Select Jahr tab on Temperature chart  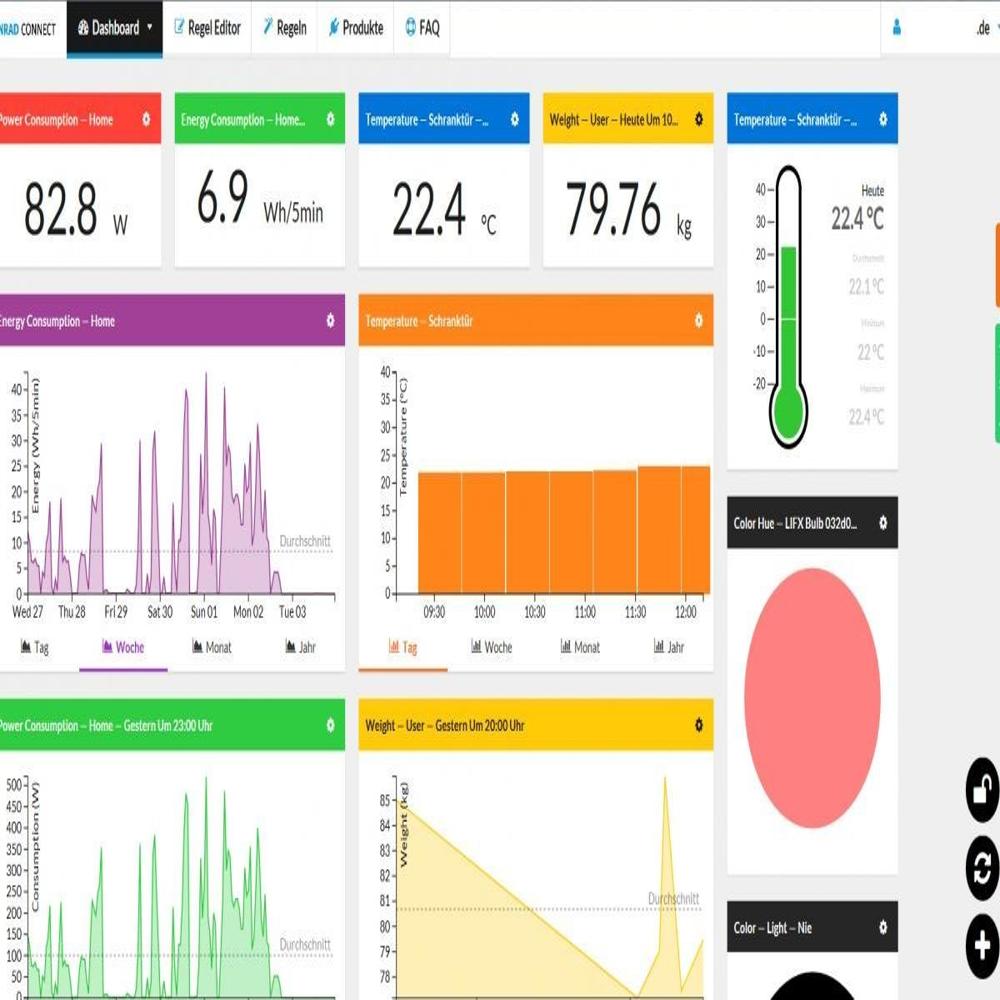click(668, 647)
